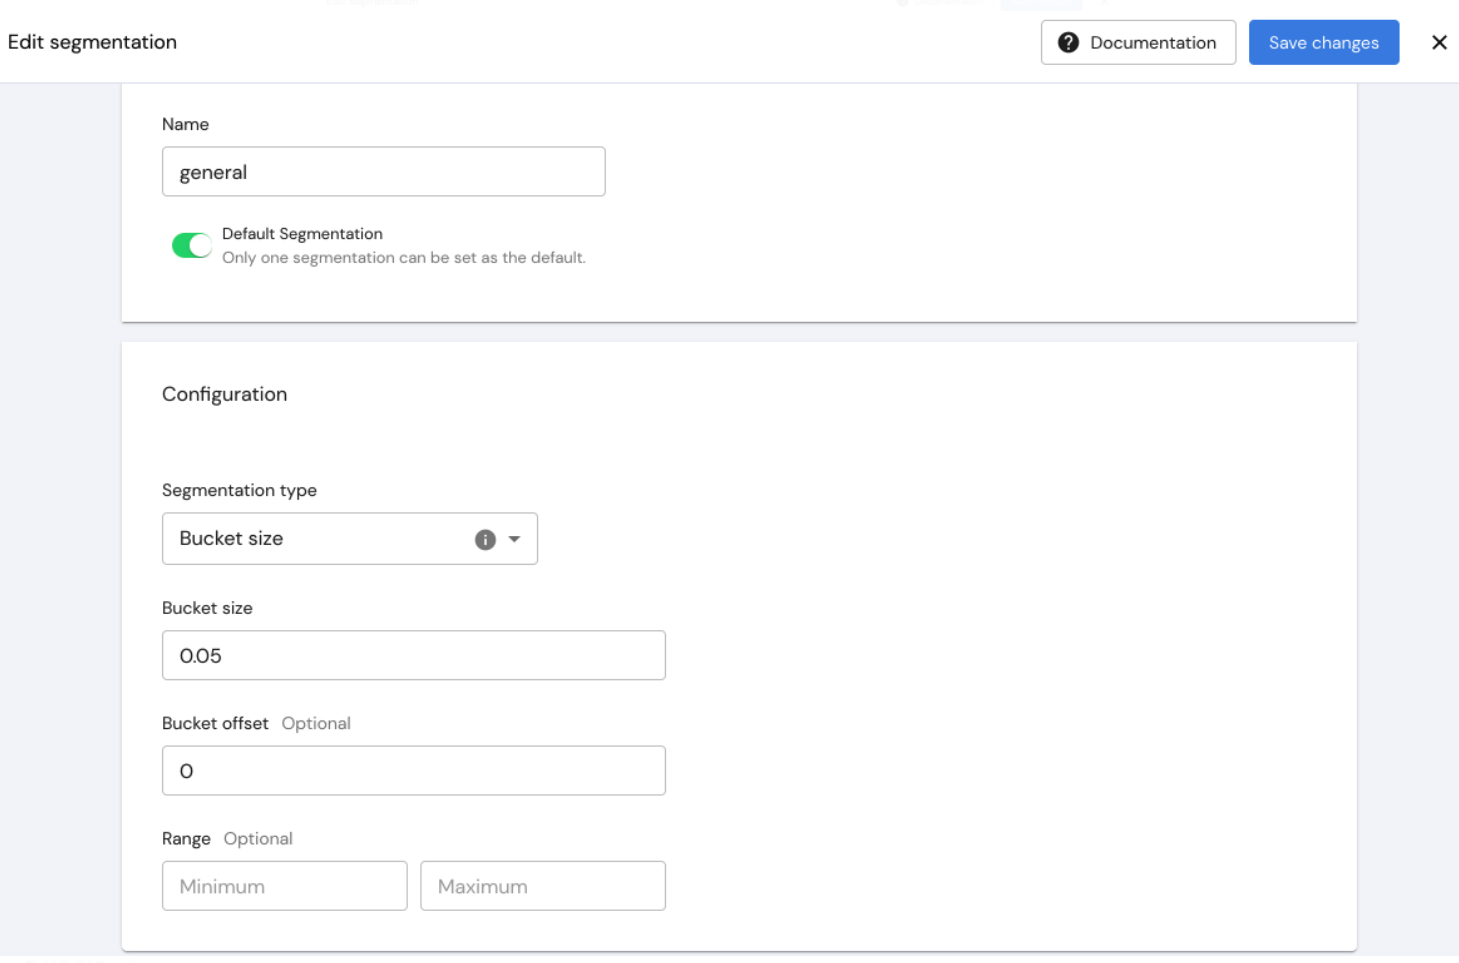Click the Name label above the field
Viewport: 1459px width, 963px height.
[185, 124]
